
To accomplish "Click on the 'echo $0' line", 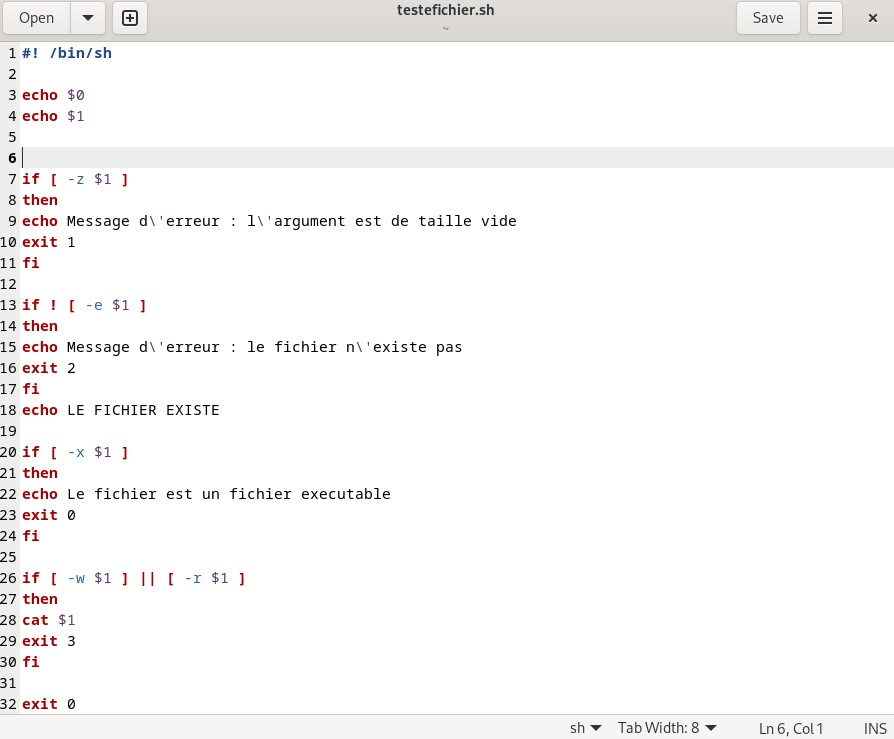I will (53, 95).
